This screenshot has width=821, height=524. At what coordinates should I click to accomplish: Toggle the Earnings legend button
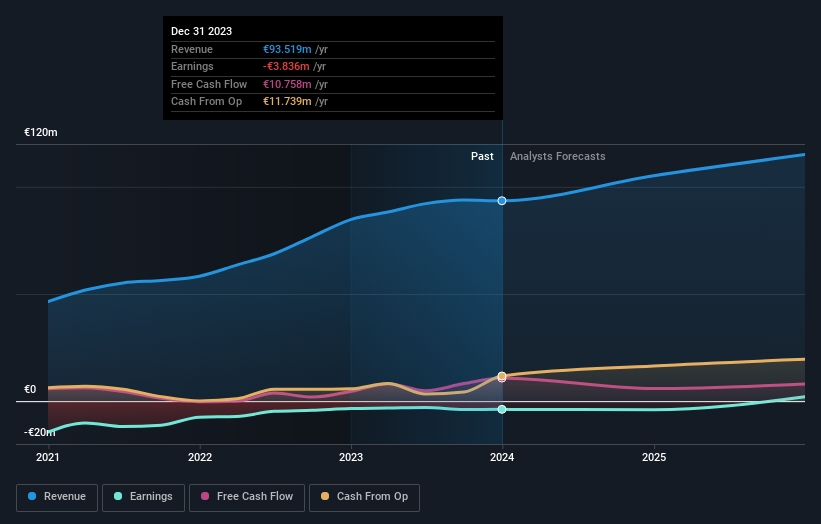click(143, 497)
